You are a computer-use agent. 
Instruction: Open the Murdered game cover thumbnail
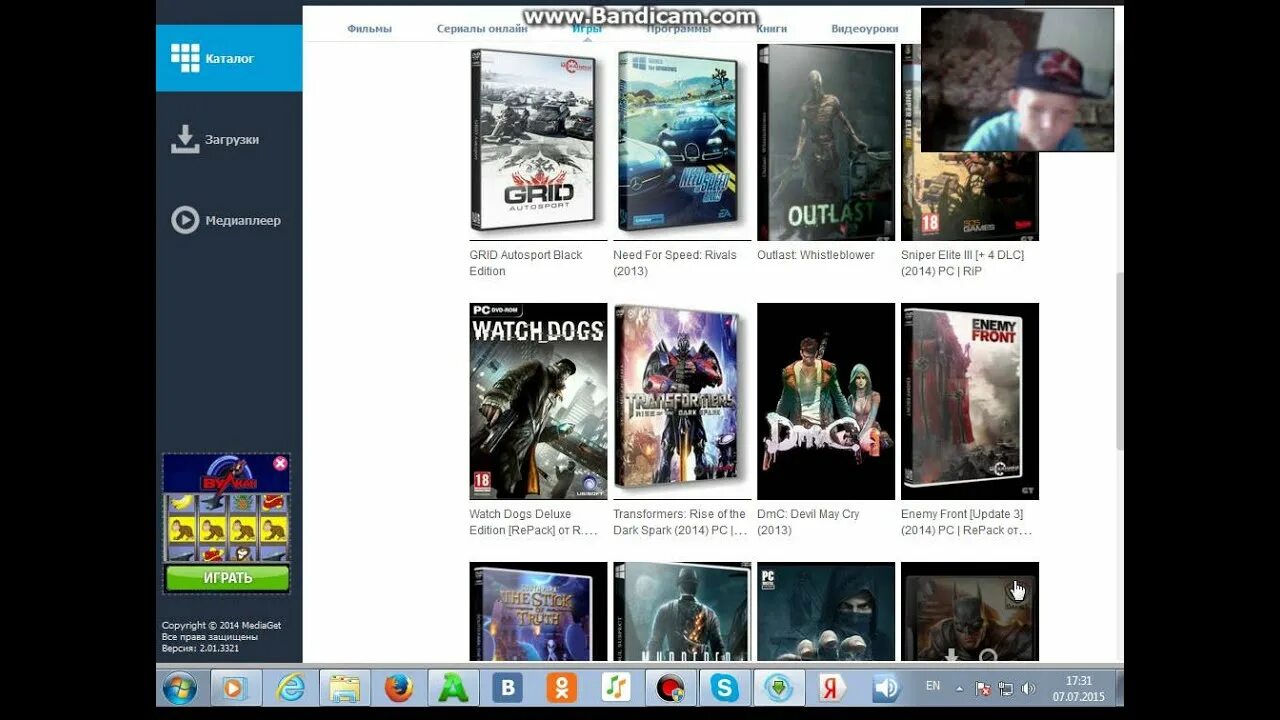coord(682,612)
